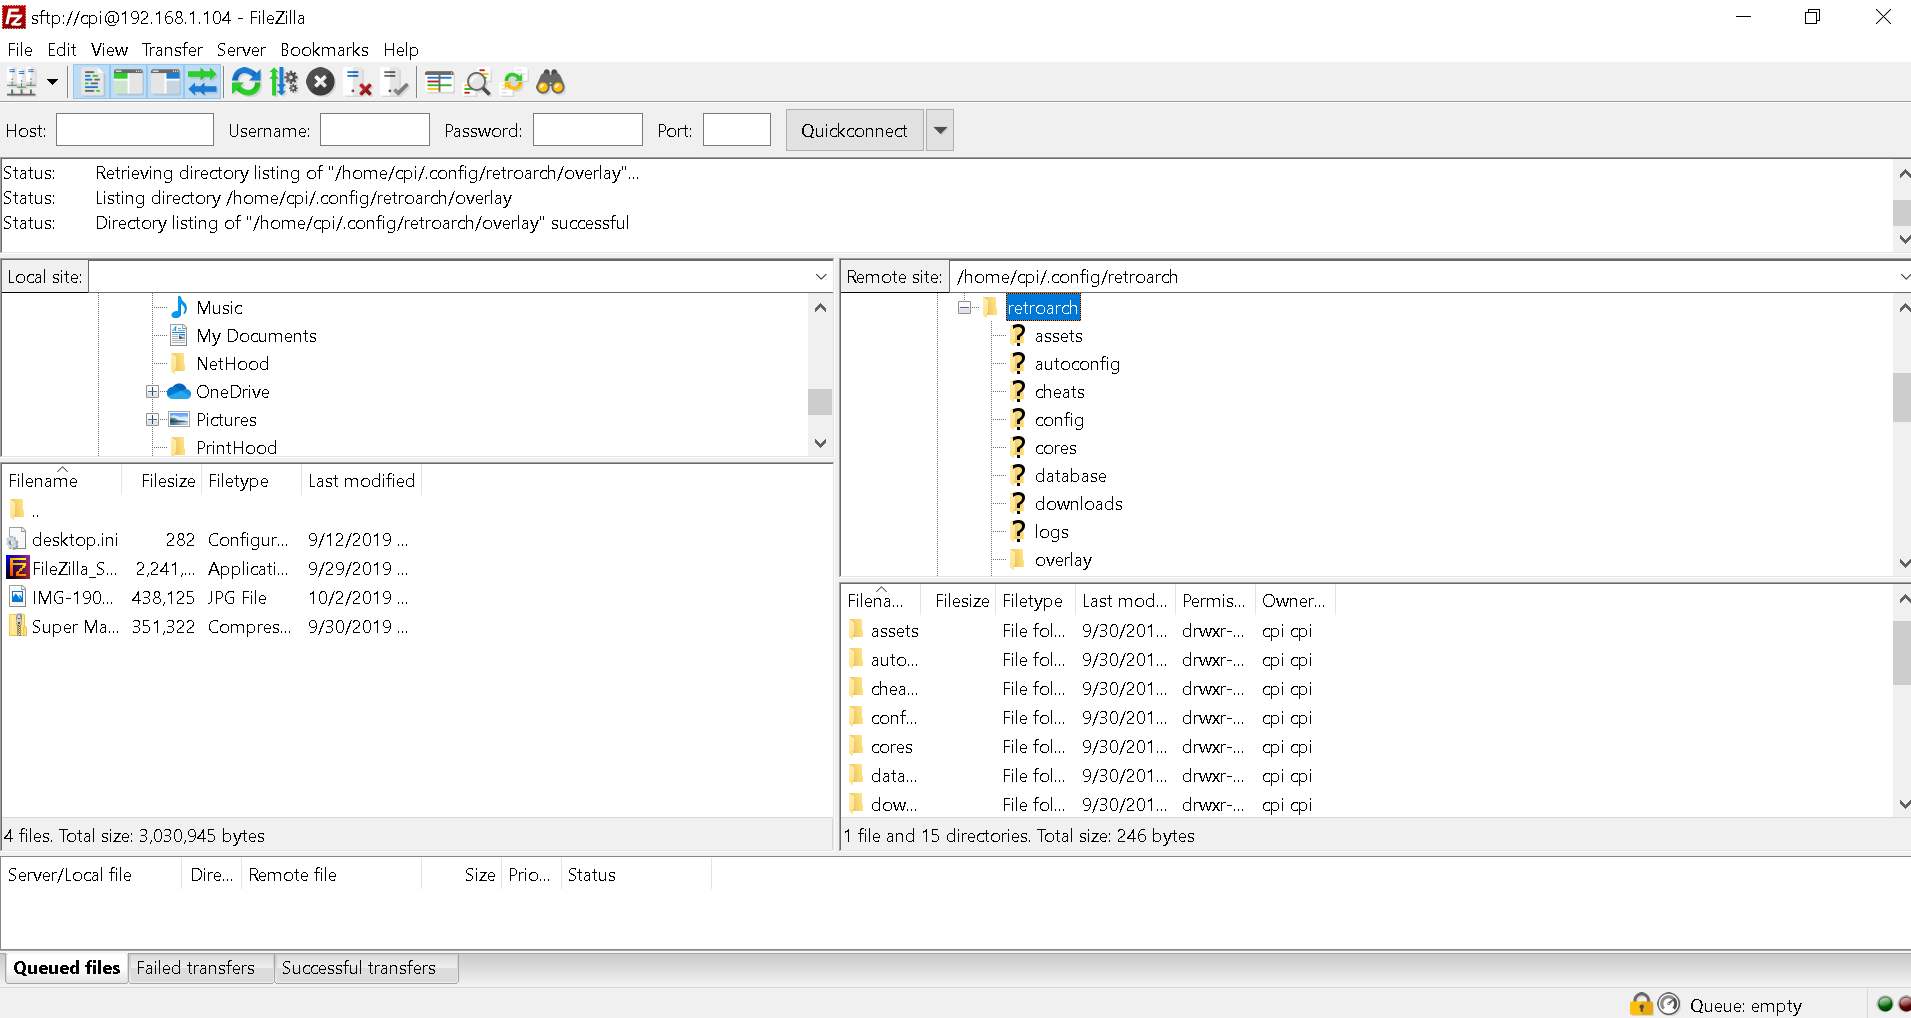
Task: Focus the Password input field
Action: coord(588,130)
